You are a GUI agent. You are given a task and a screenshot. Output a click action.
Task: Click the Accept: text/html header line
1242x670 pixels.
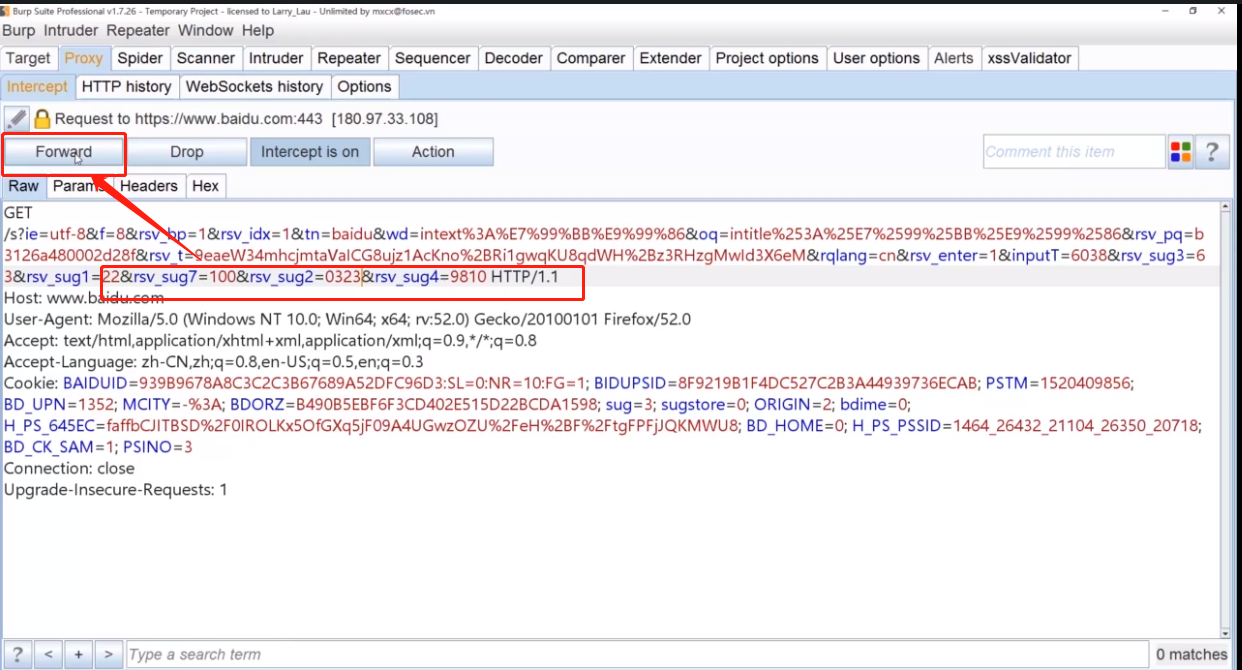pos(270,341)
